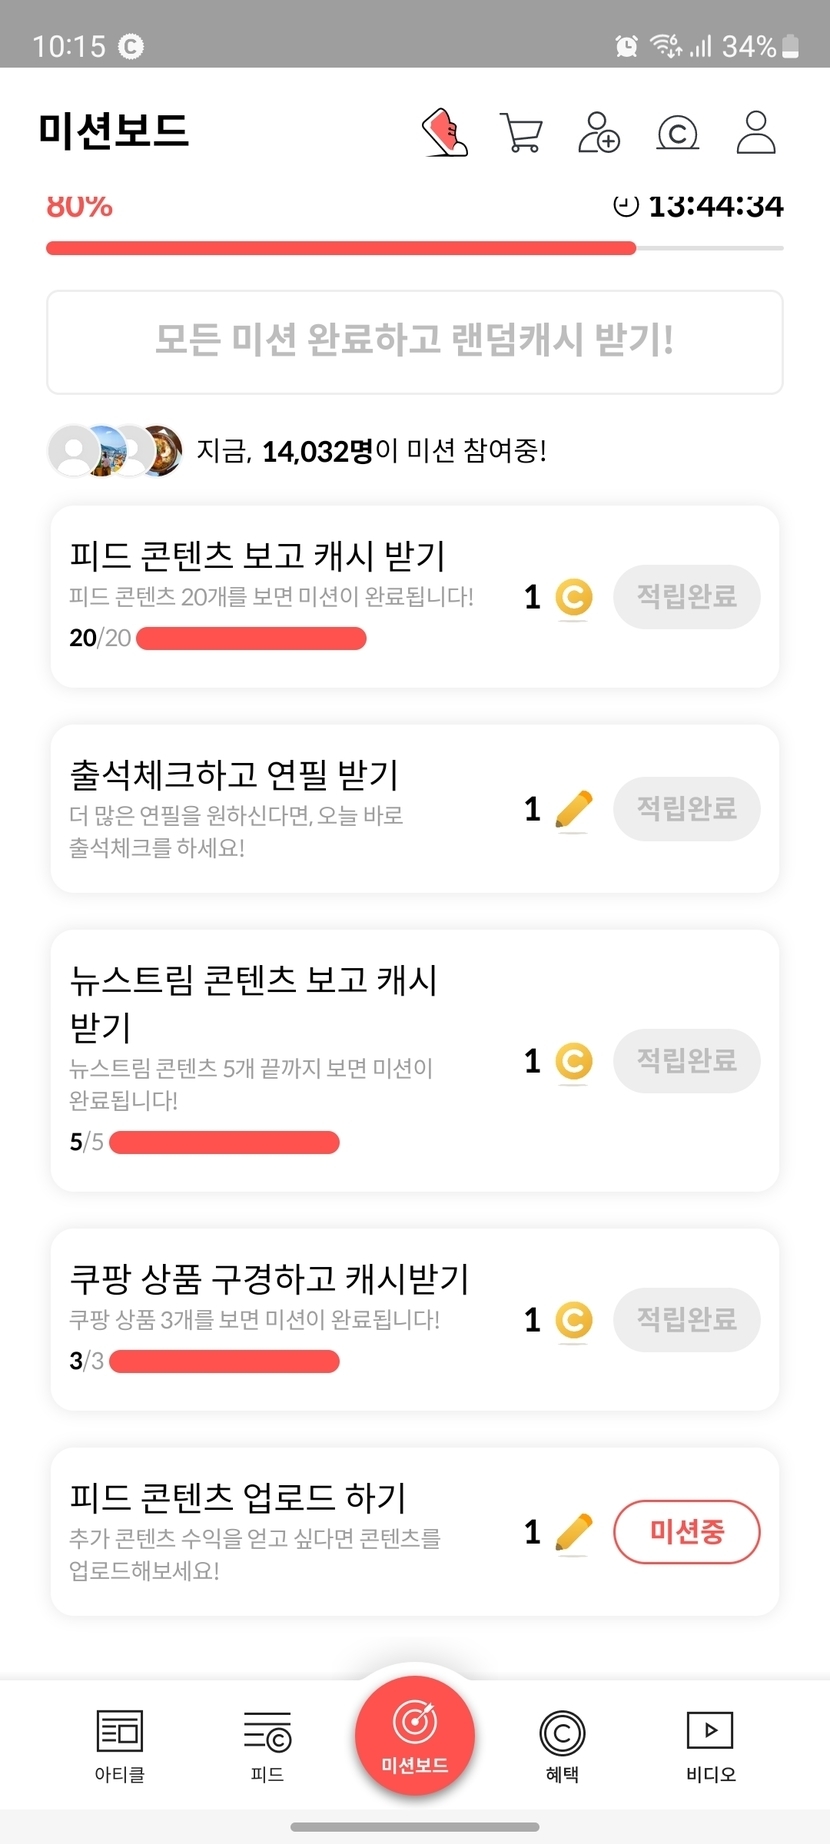Tap the red sneaker icon in header

[445, 133]
